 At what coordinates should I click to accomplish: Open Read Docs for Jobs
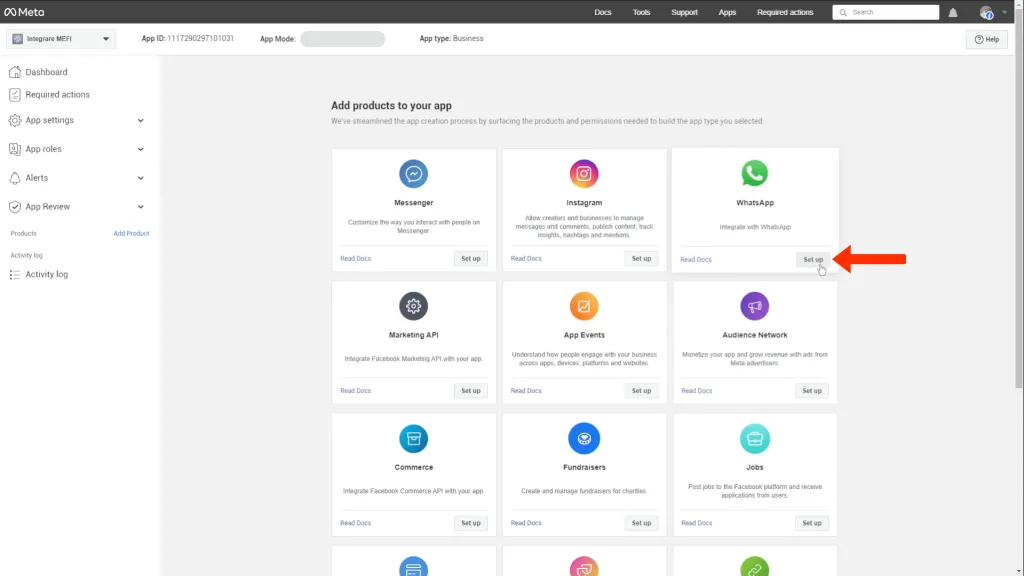696,523
